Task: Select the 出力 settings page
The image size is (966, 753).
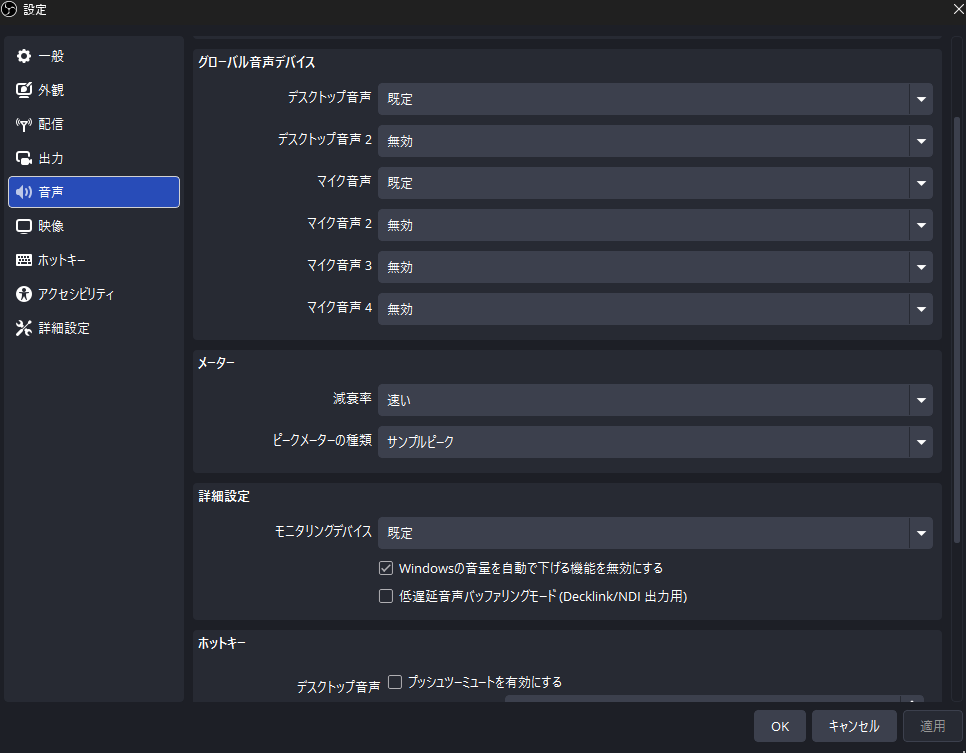Action: tap(94, 158)
